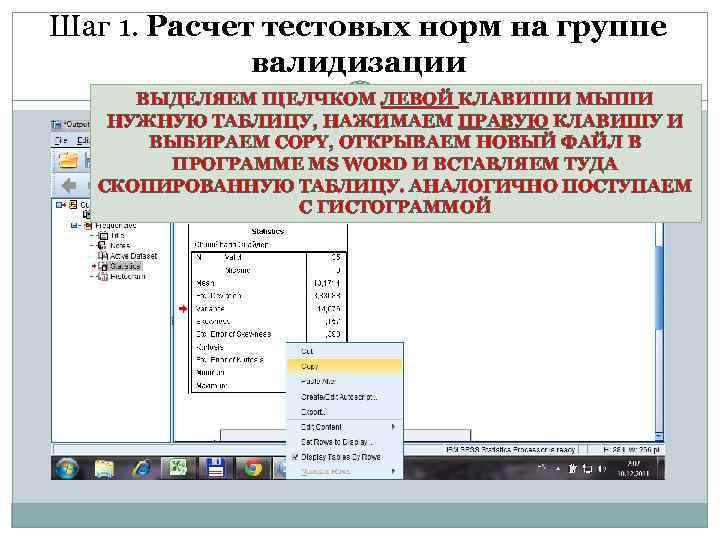Select Histogram in the outline tree
The height and width of the screenshot is (540, 720).
tap(128, 277)
